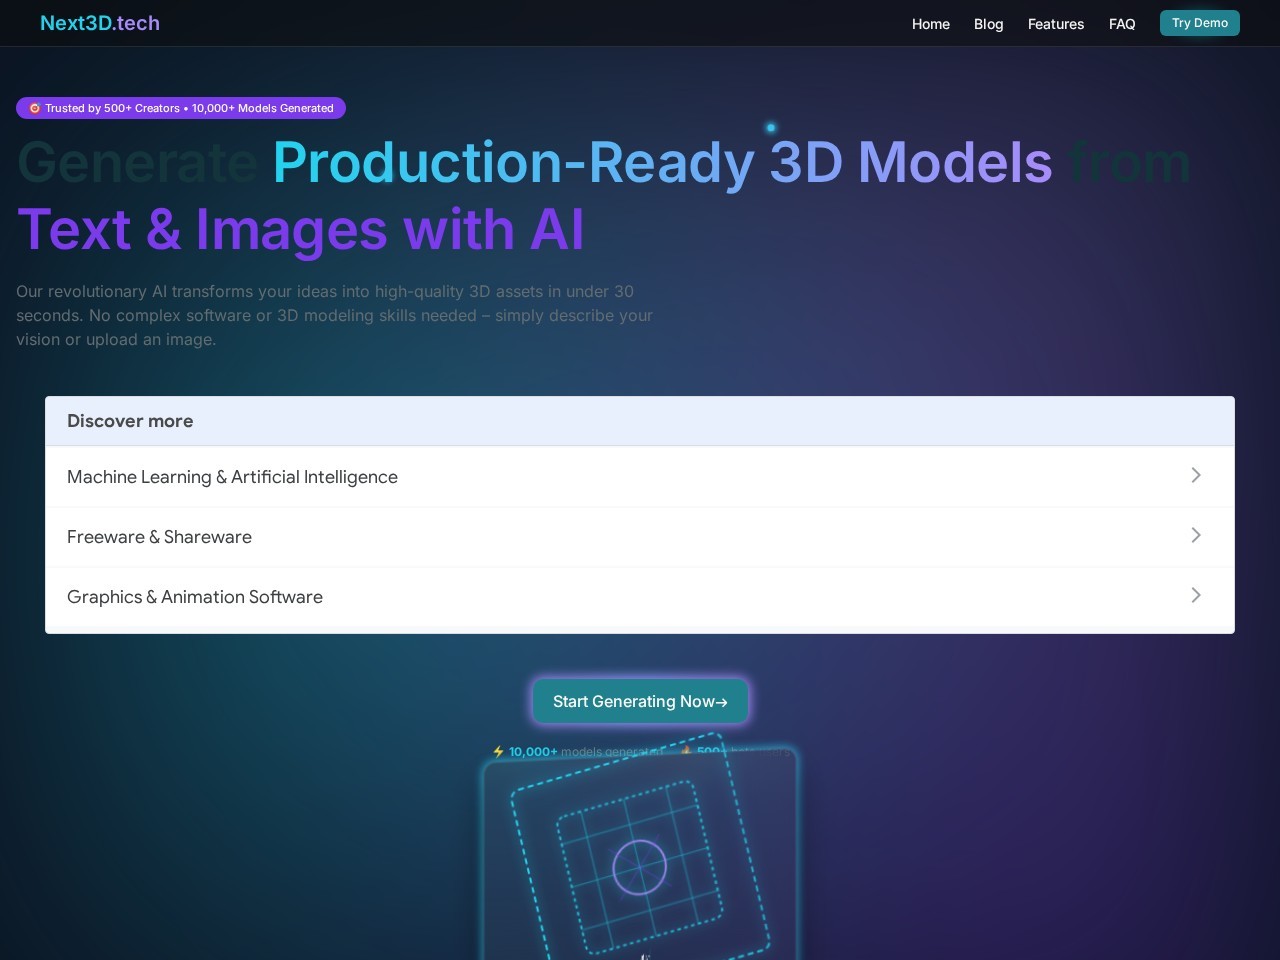This screenshot has height=960, width=1280.
Task: Click Start Generating Now button
Action: [640, 701]
